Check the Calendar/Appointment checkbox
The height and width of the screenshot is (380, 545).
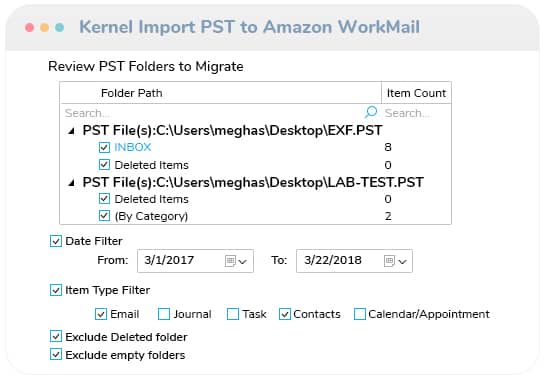coord(359,314)
